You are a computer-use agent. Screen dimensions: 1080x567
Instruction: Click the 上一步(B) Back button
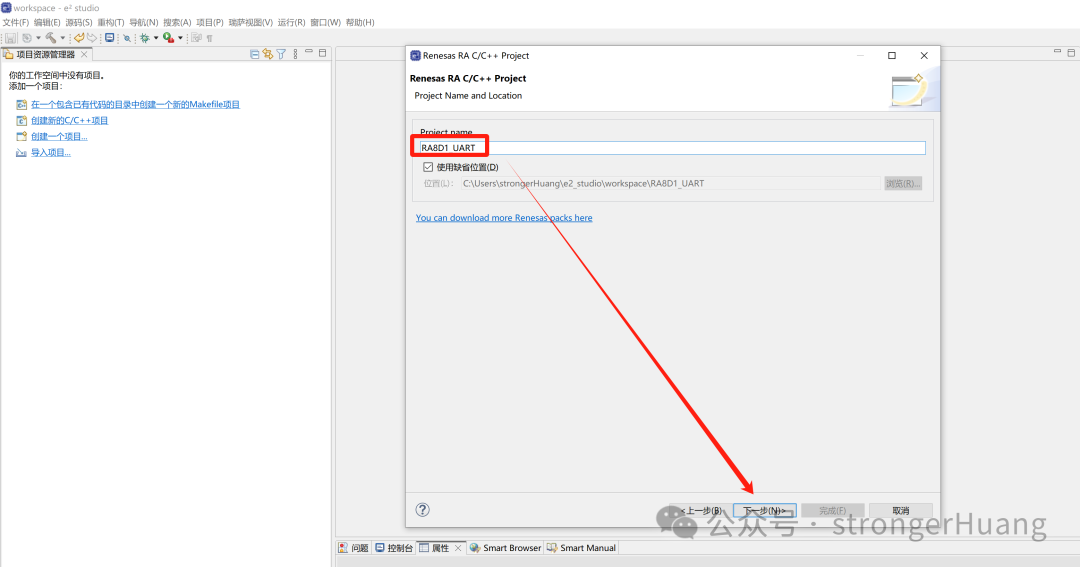[x=700, y=511]
